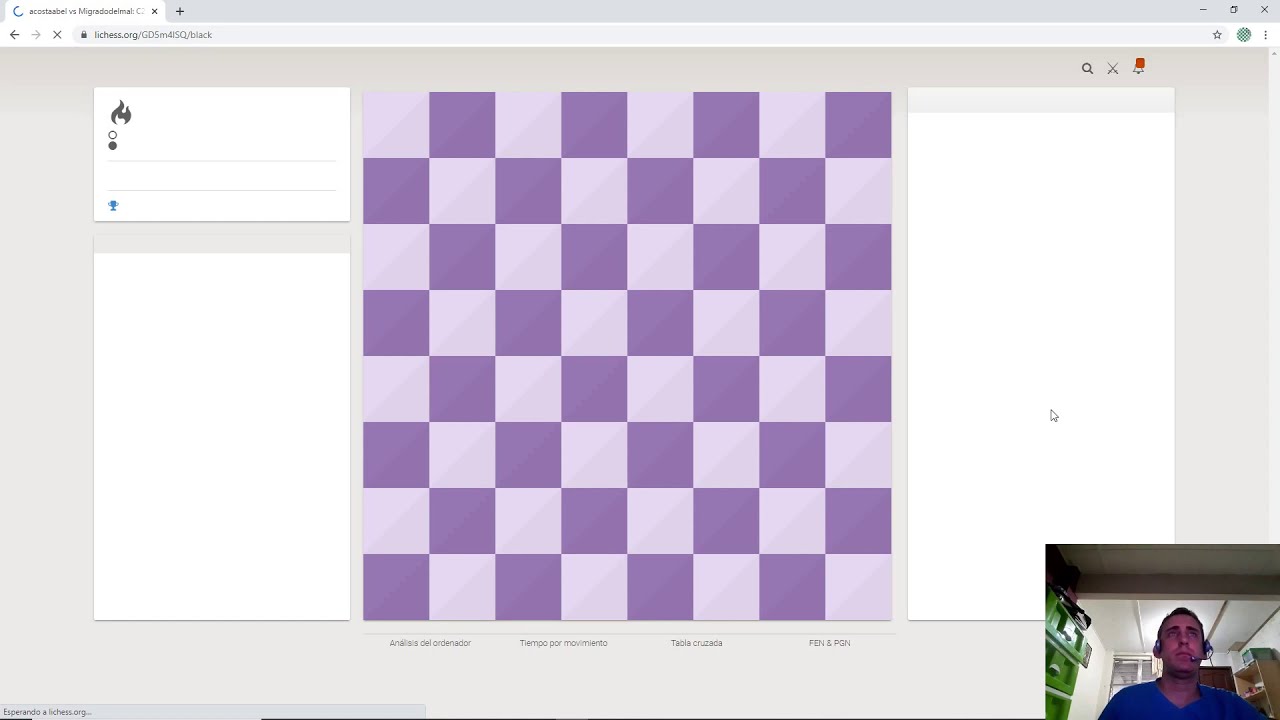Open the Chrome three-dot menu
This screenshot has width=1280, height=720.
coord(1266,34)
